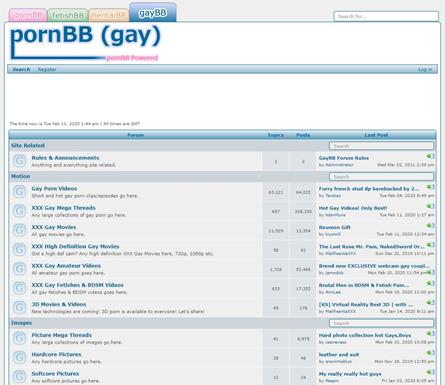Click forum icon beside Rules & Announcements
This screenshot has width=445, height=385.
pos(20,161)
